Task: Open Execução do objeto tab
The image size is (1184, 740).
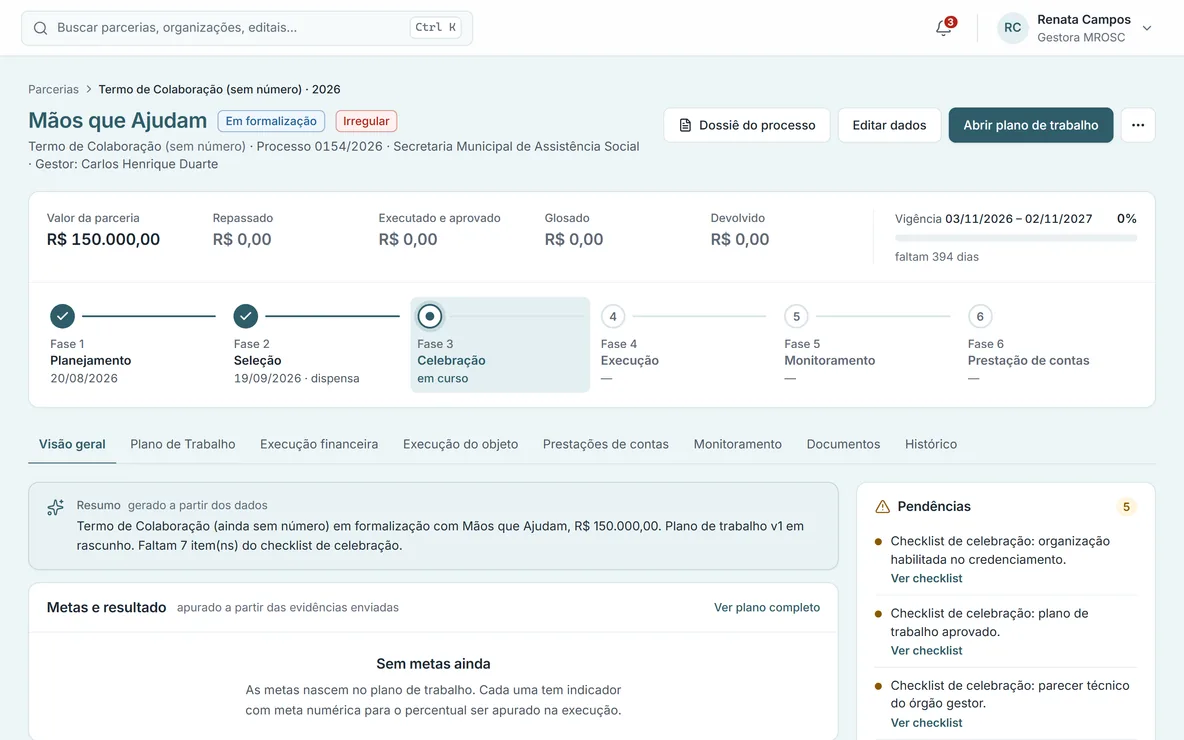Action: click(461, 444)
